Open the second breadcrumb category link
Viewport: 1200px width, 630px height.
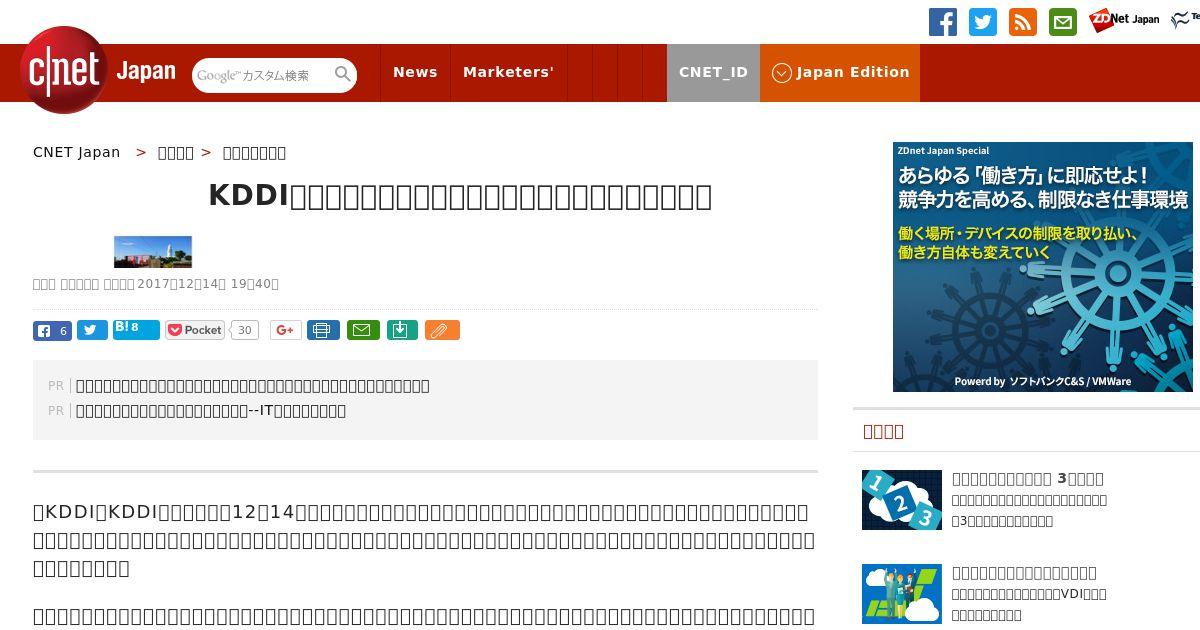pos(176,152)
